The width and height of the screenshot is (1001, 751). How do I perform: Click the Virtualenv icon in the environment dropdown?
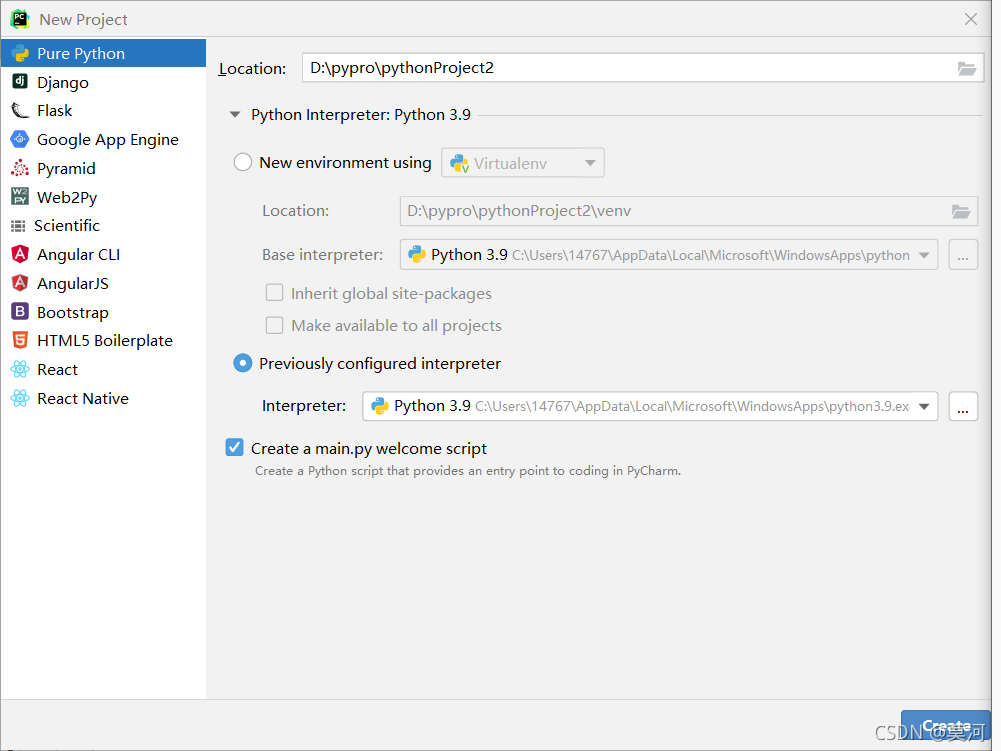[460, 163]
